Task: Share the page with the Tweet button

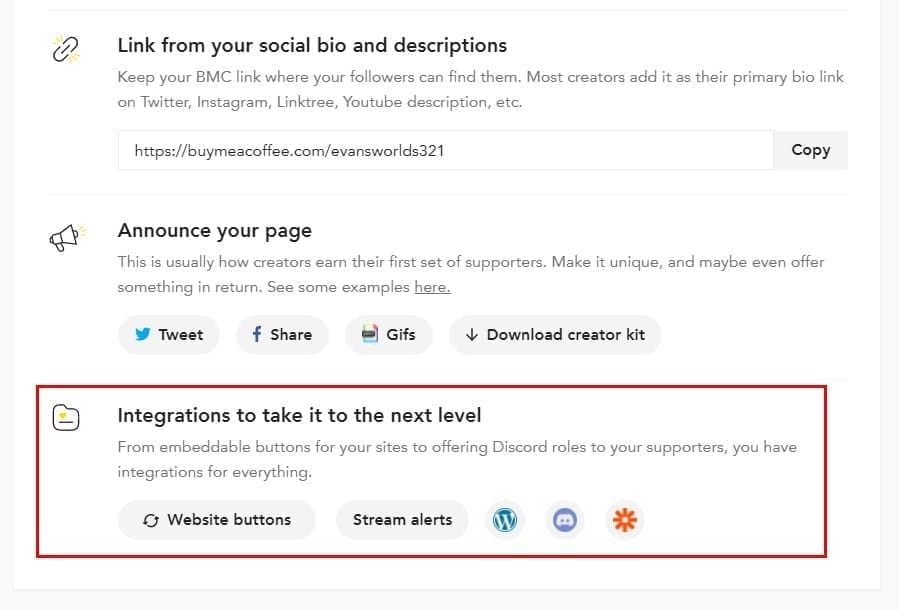Action: click(x=169, y=335)
